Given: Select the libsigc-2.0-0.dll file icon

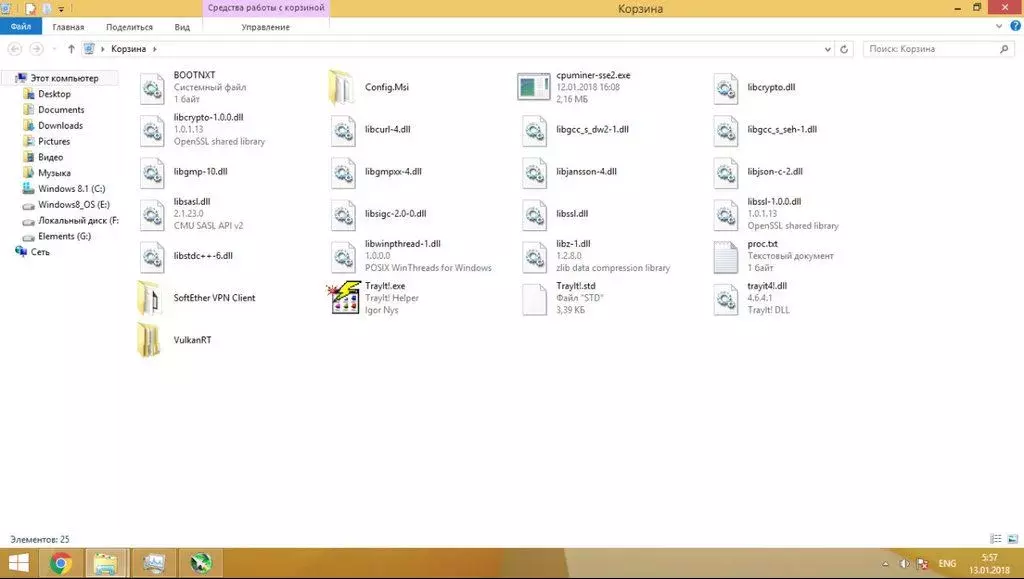Looking at the screenshot, I should tap(344, 215).
